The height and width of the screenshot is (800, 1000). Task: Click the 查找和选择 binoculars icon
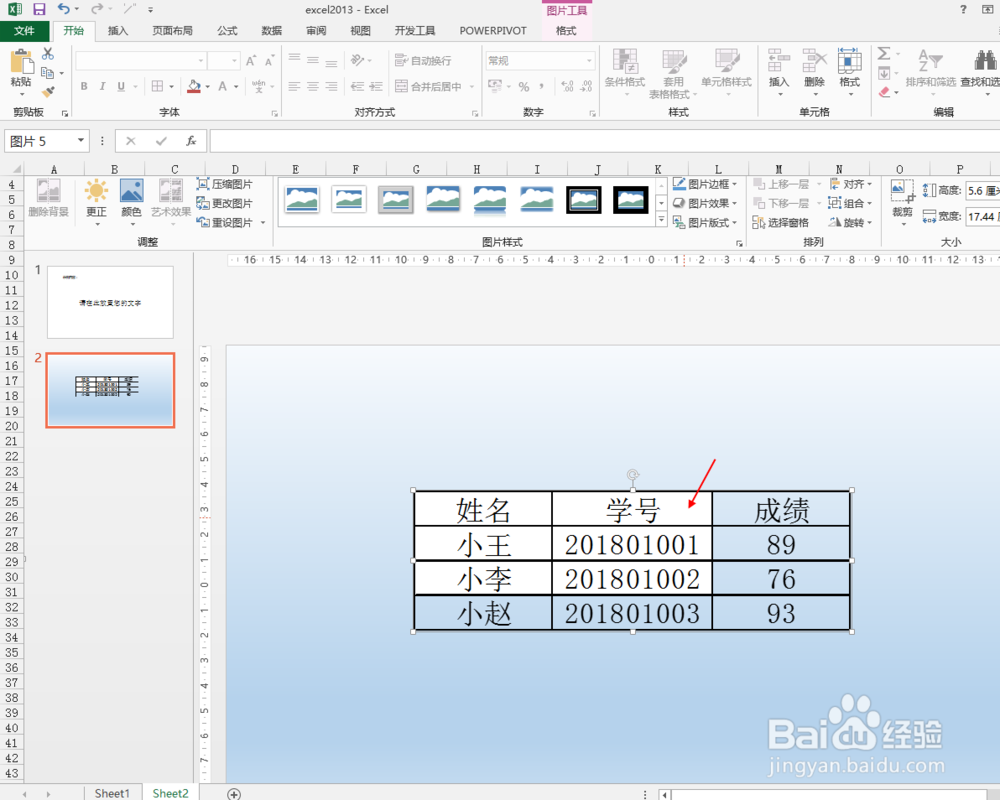pos(985,61)
